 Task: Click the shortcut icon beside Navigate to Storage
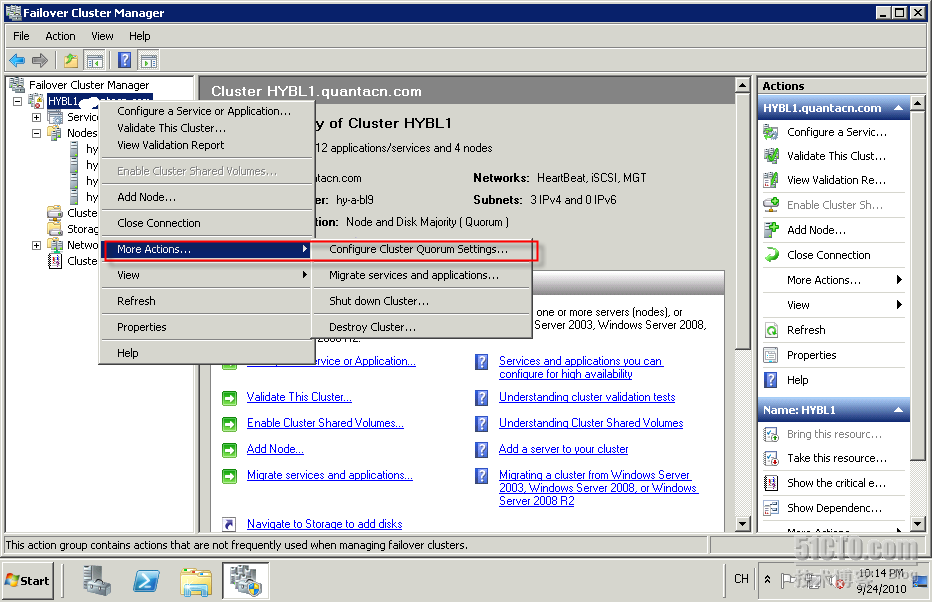click(229, 524)
